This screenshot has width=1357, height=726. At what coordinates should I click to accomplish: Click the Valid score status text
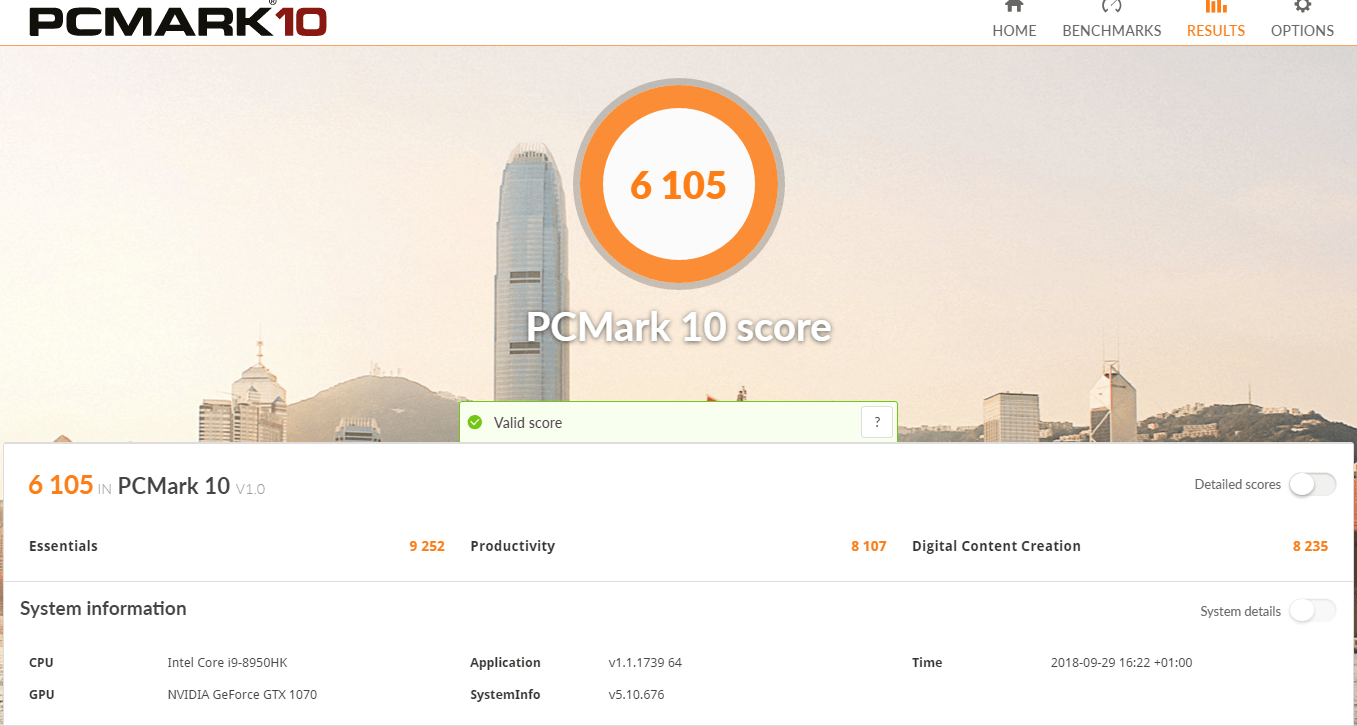[528, 423]
